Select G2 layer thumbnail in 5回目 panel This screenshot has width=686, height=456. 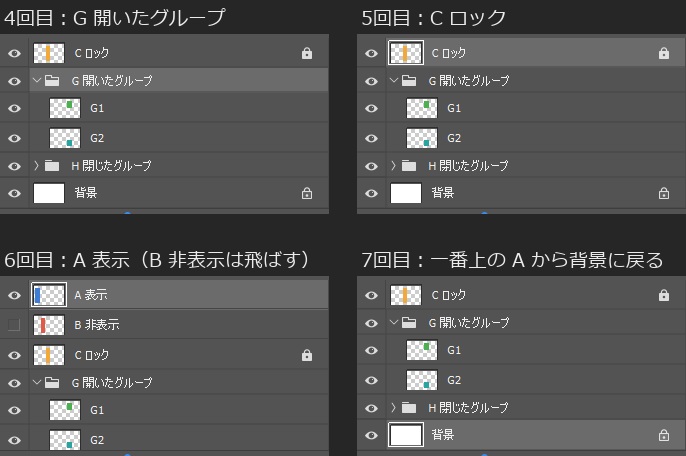click(422, 138)
